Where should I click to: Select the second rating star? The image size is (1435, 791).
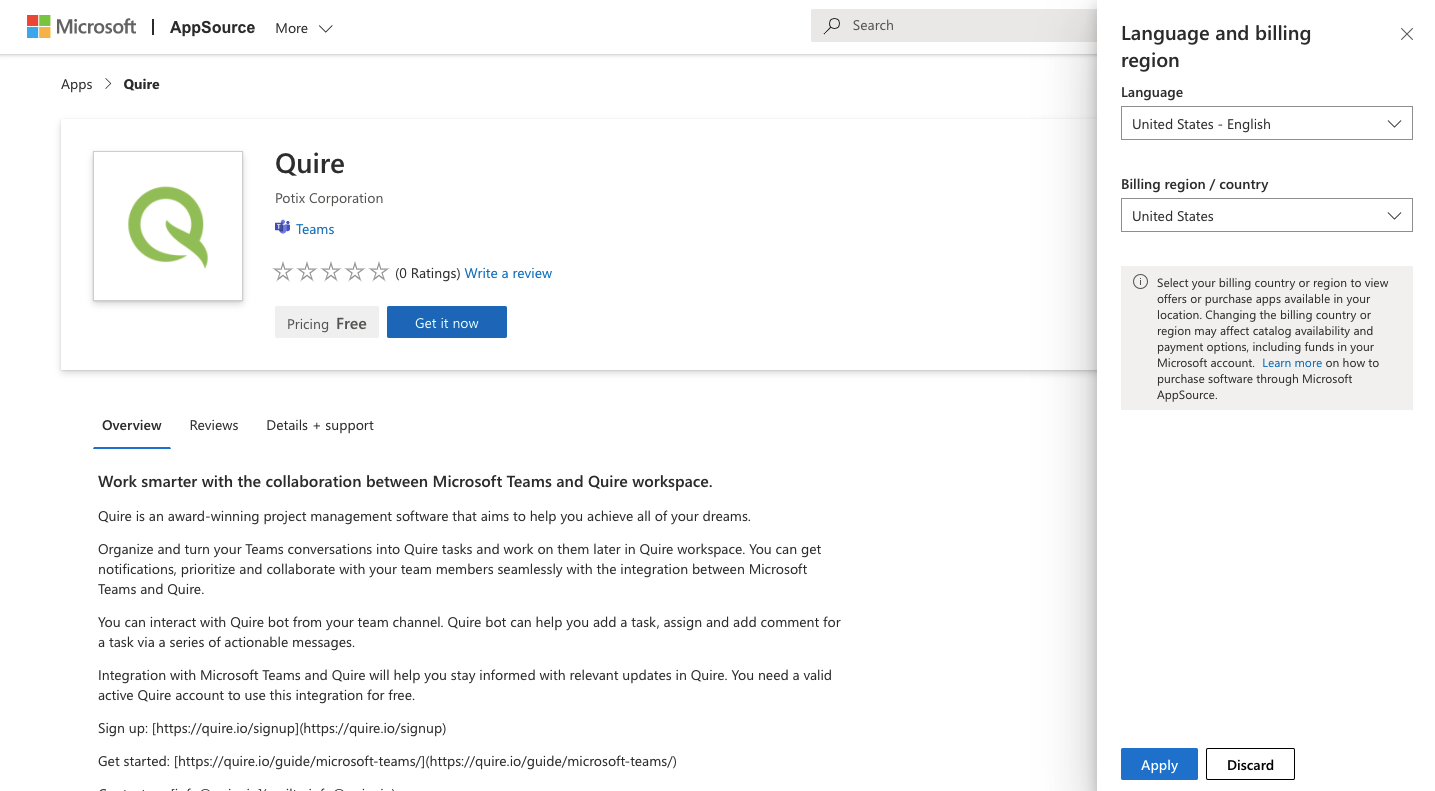(x=307, y=272)
